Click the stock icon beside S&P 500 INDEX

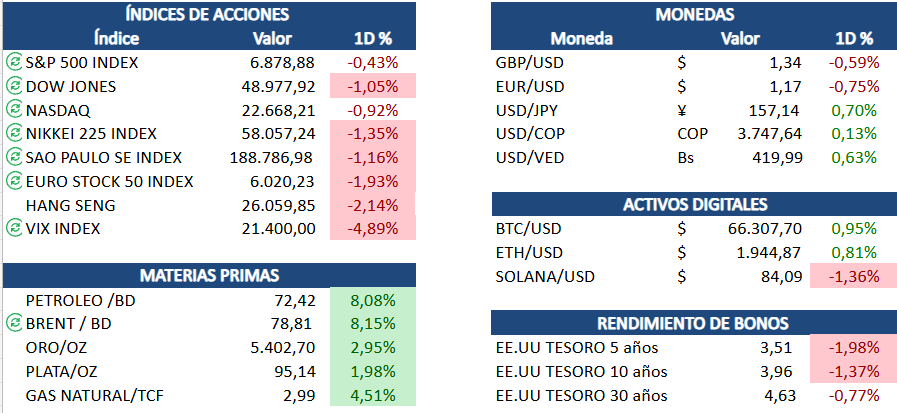click(x=13, y=62)
